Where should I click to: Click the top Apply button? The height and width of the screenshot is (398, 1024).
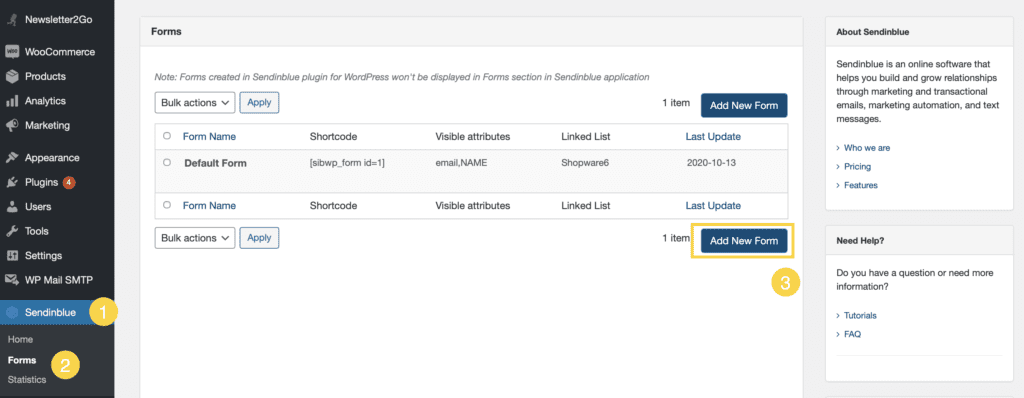[x=259, y=103]
